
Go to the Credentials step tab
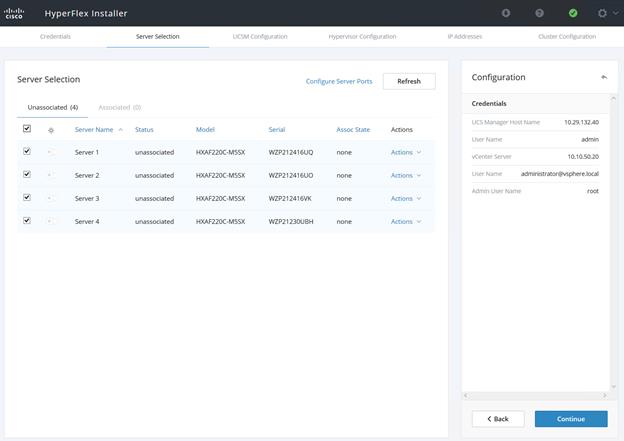coord(55,37)
